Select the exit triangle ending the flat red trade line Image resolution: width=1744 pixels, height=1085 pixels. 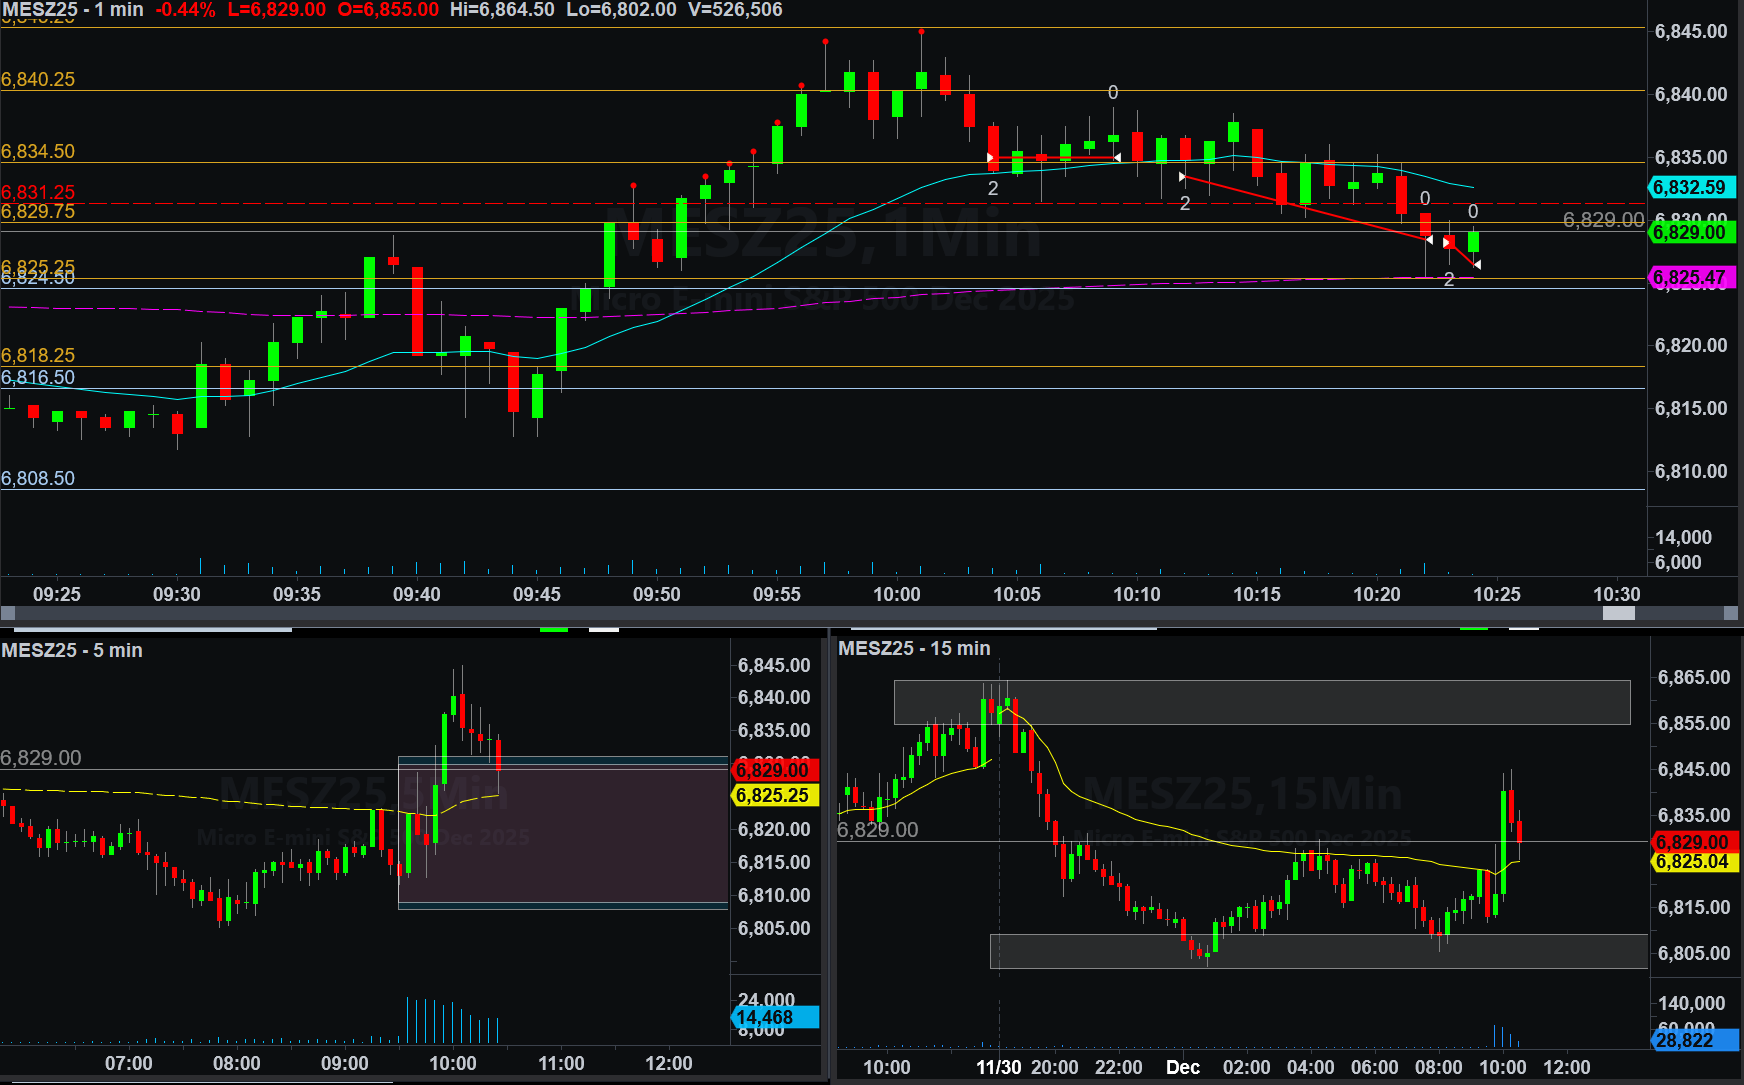click(x=1117, y=158)
